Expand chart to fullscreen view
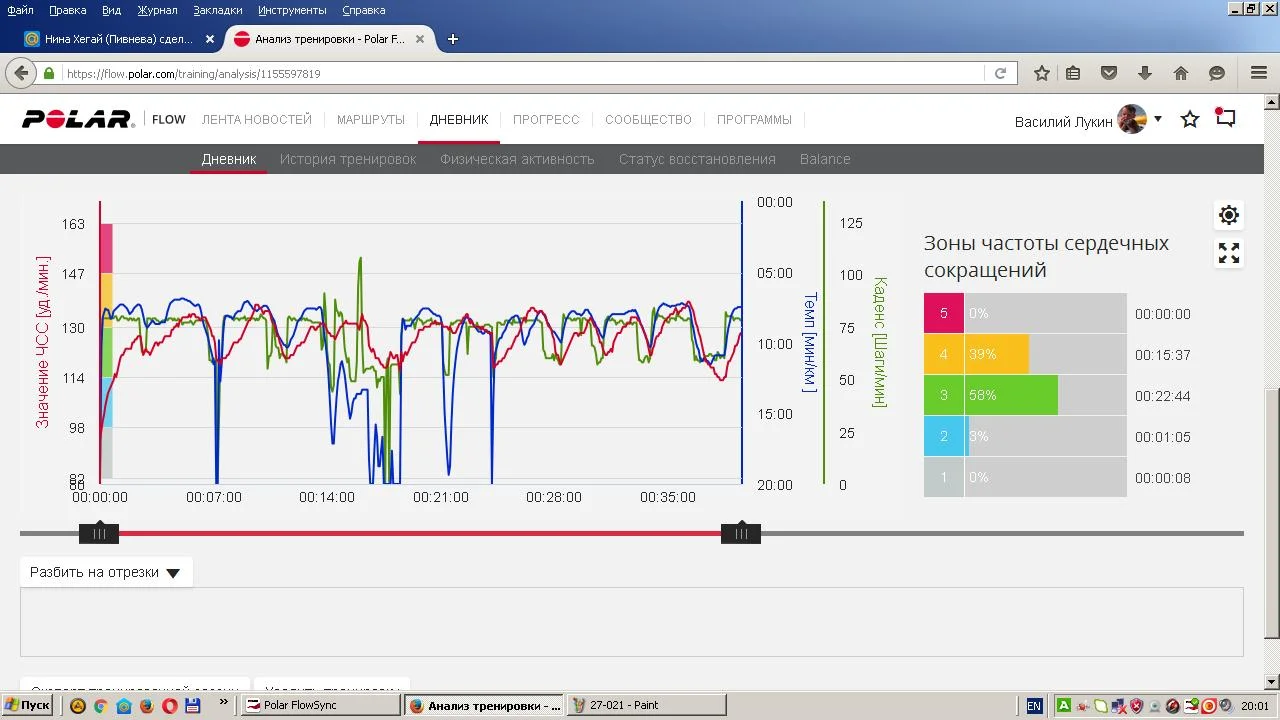Viewport: 1280px width, 720px height. (x=1229, y=253)
